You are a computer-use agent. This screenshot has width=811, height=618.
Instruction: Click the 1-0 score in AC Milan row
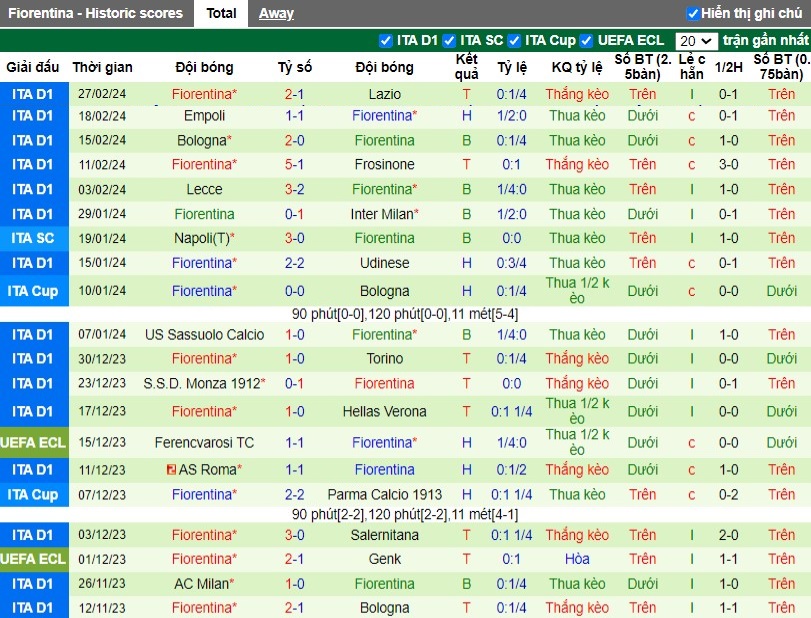click(x=294, y=584)
